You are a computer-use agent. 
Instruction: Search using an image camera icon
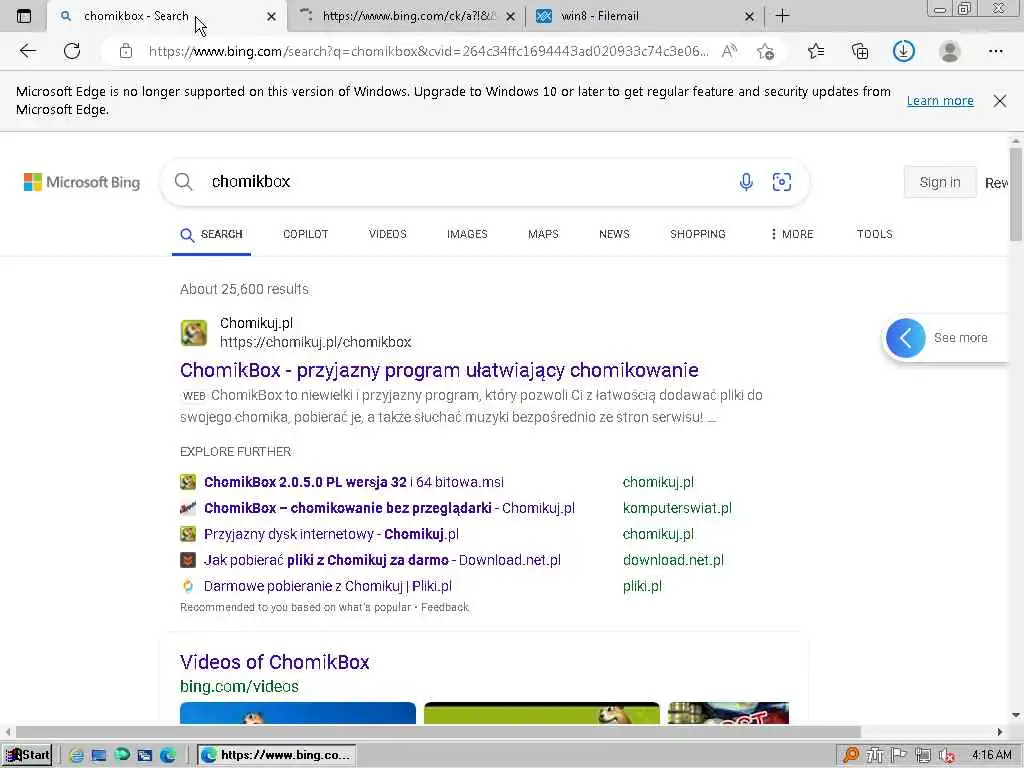(782, 182)
